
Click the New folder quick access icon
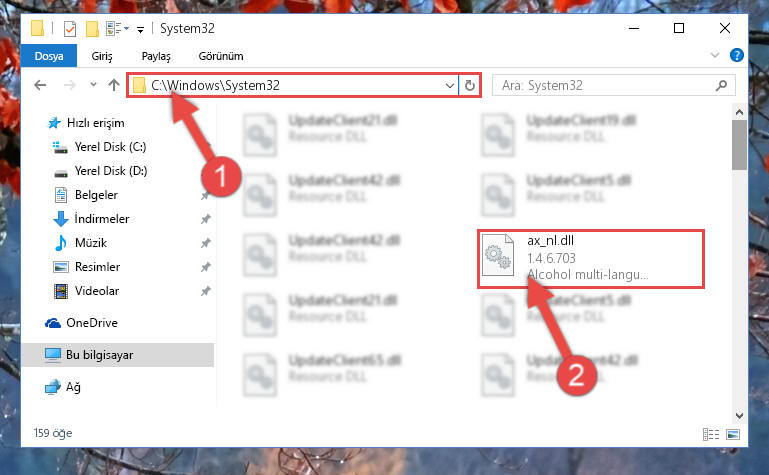[92, 29]
